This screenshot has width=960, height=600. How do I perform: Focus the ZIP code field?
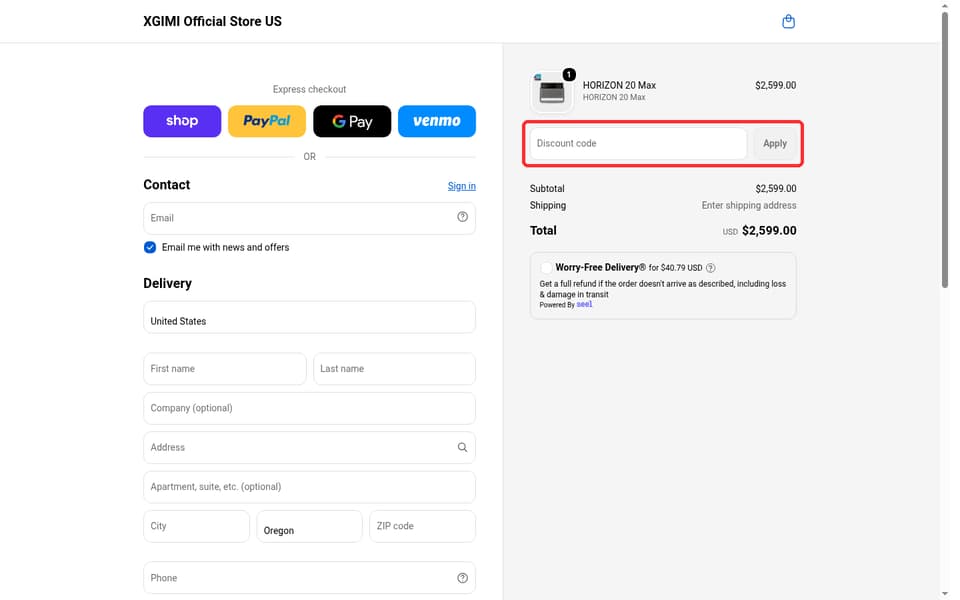click(422, 527)
